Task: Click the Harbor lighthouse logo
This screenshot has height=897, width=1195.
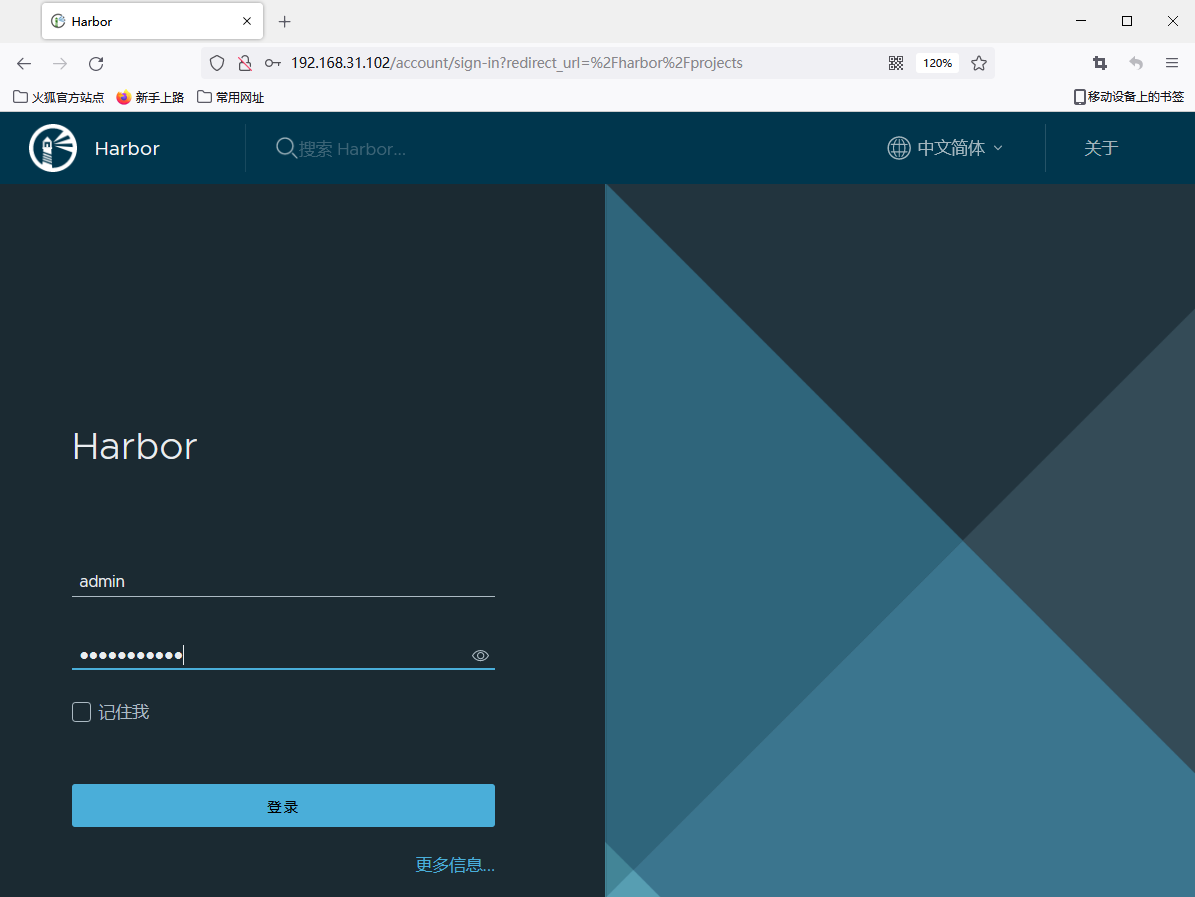Action: pos(53,148)
